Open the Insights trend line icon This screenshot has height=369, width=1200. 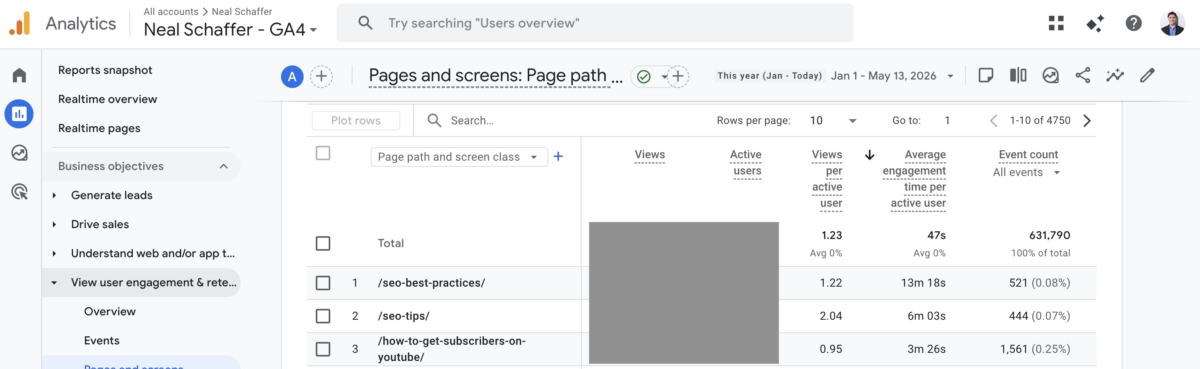coord(1114,75)
